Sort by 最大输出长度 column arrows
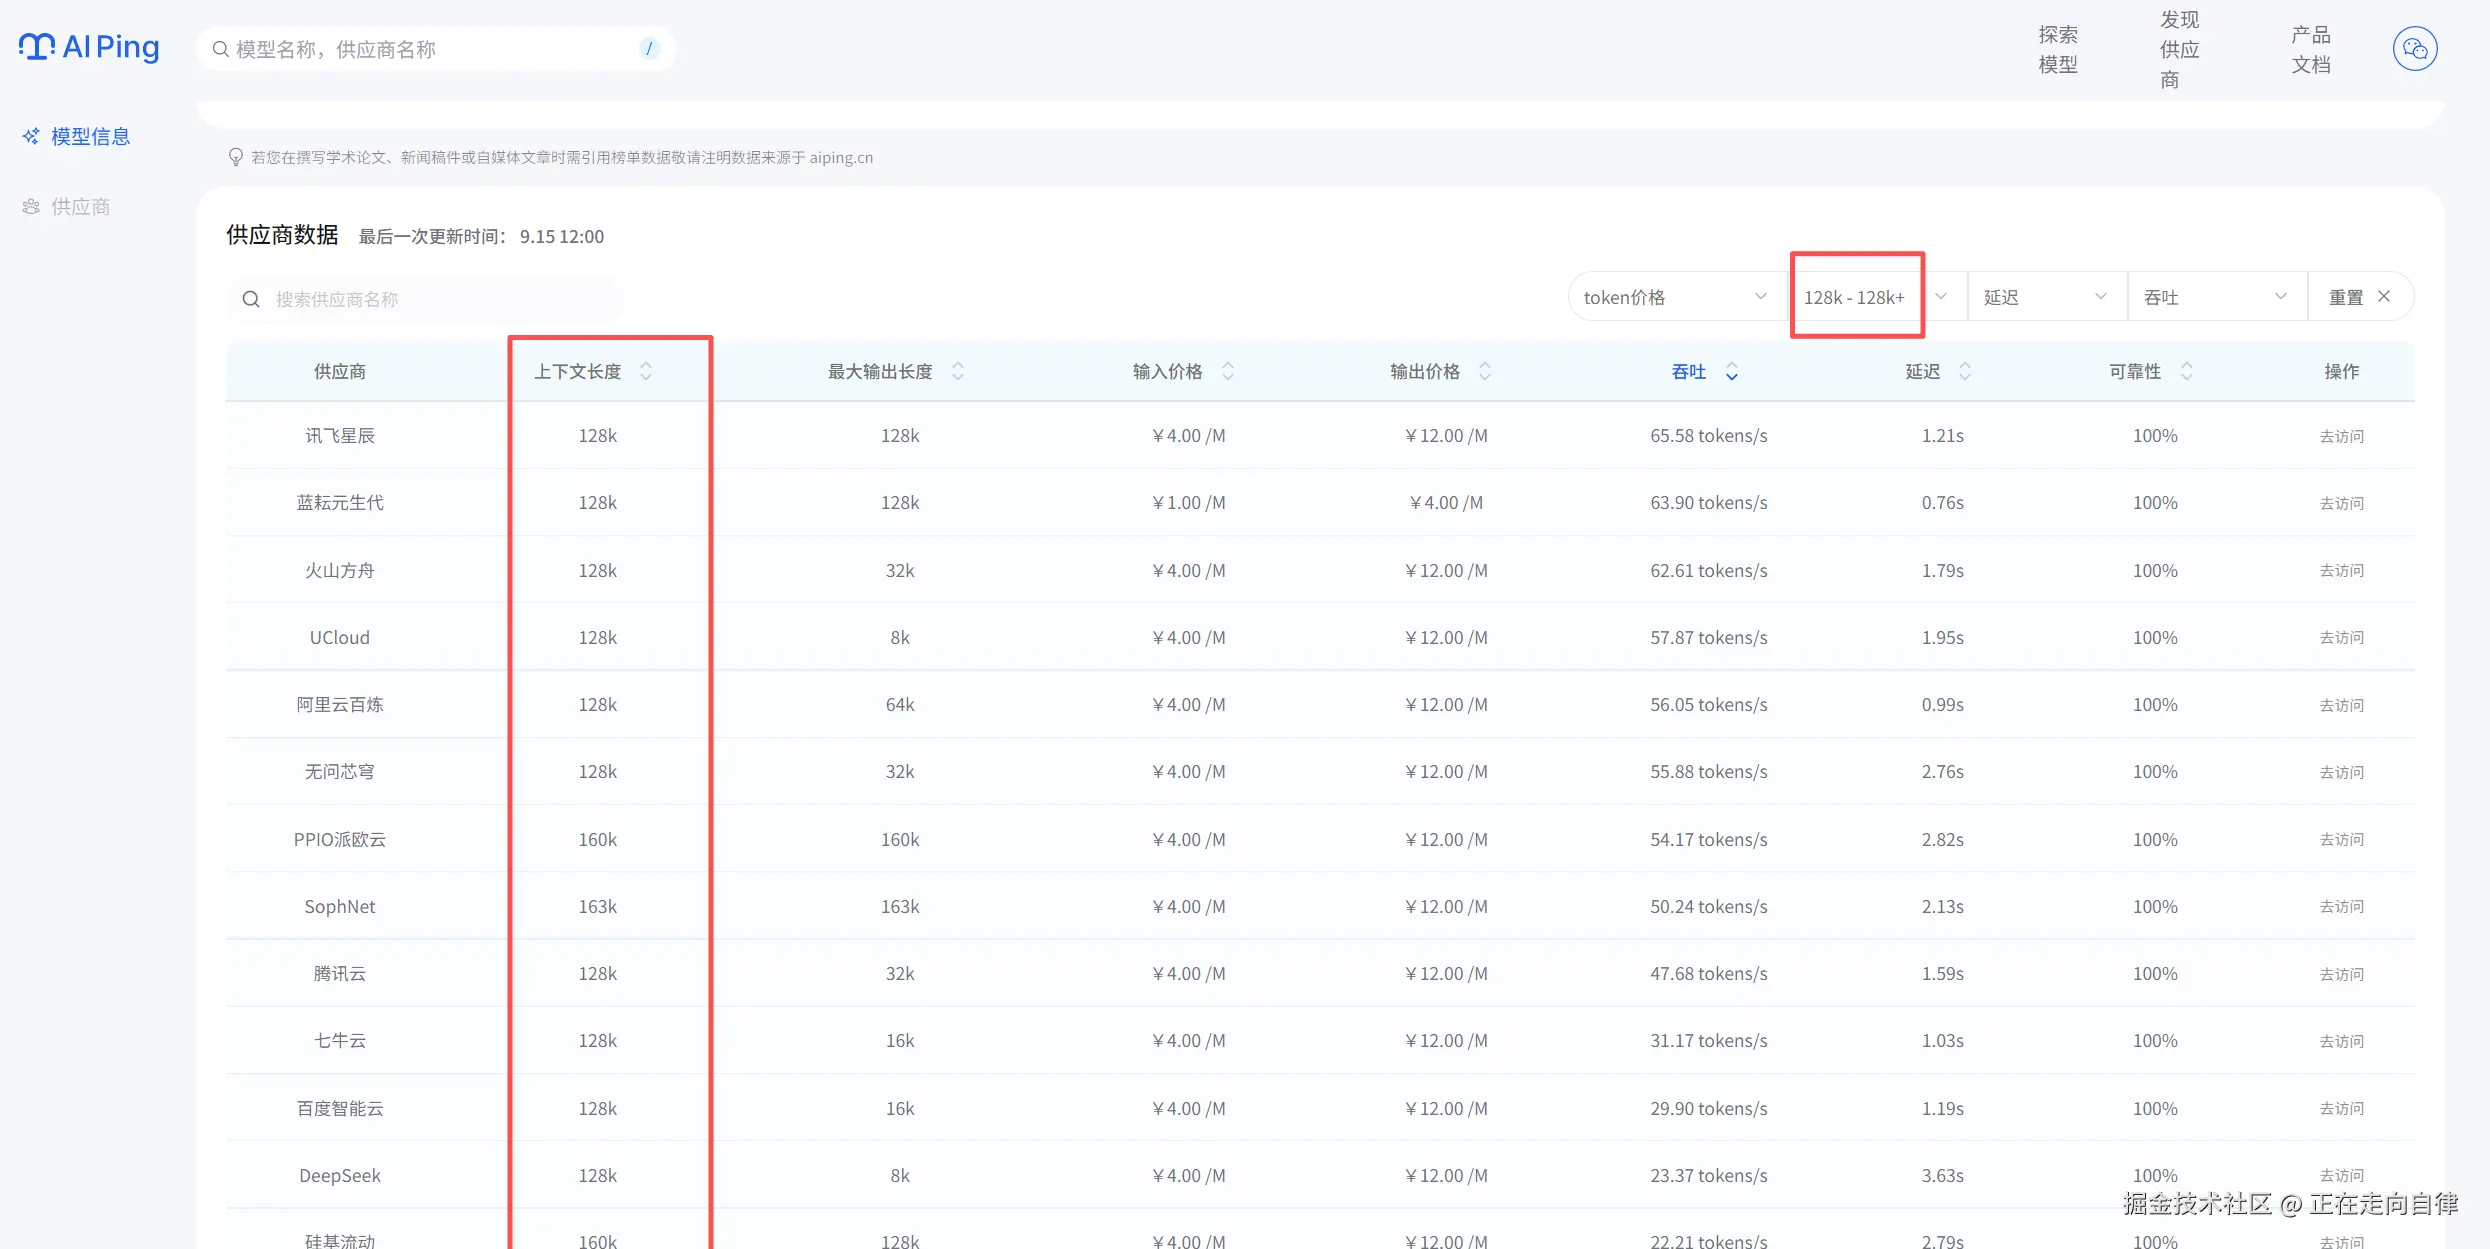Image resolution: width=2490 pixels, height=1249 pixels. click(957, 371)
